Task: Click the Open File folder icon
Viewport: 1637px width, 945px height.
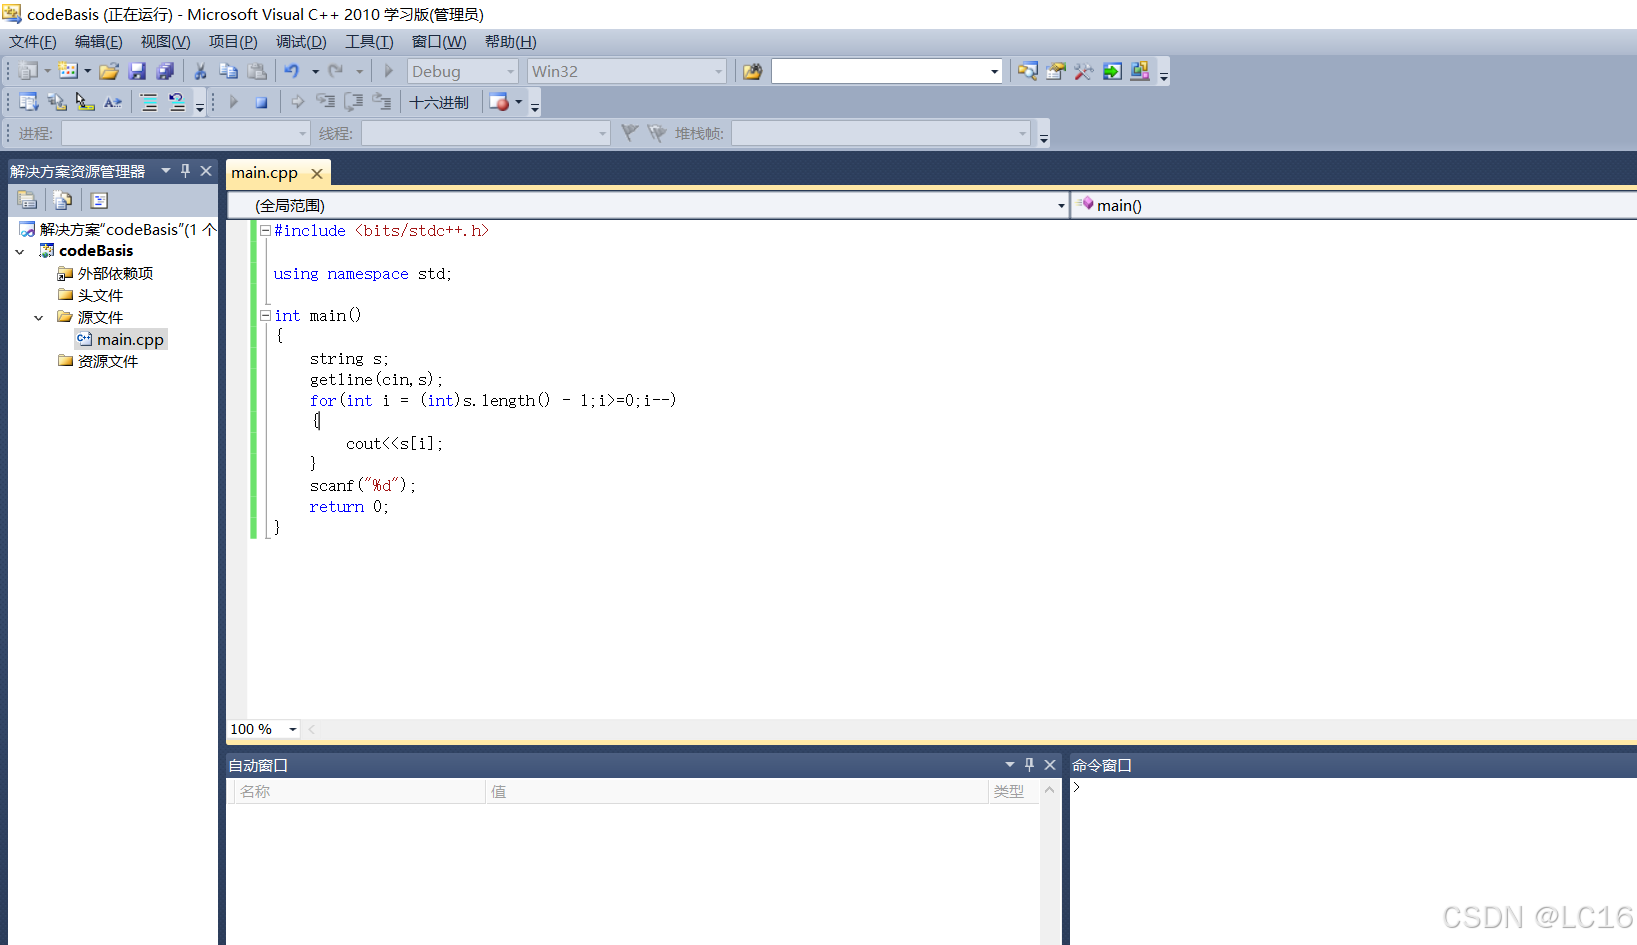Action: pyautogui.click(x=110, y=70)
